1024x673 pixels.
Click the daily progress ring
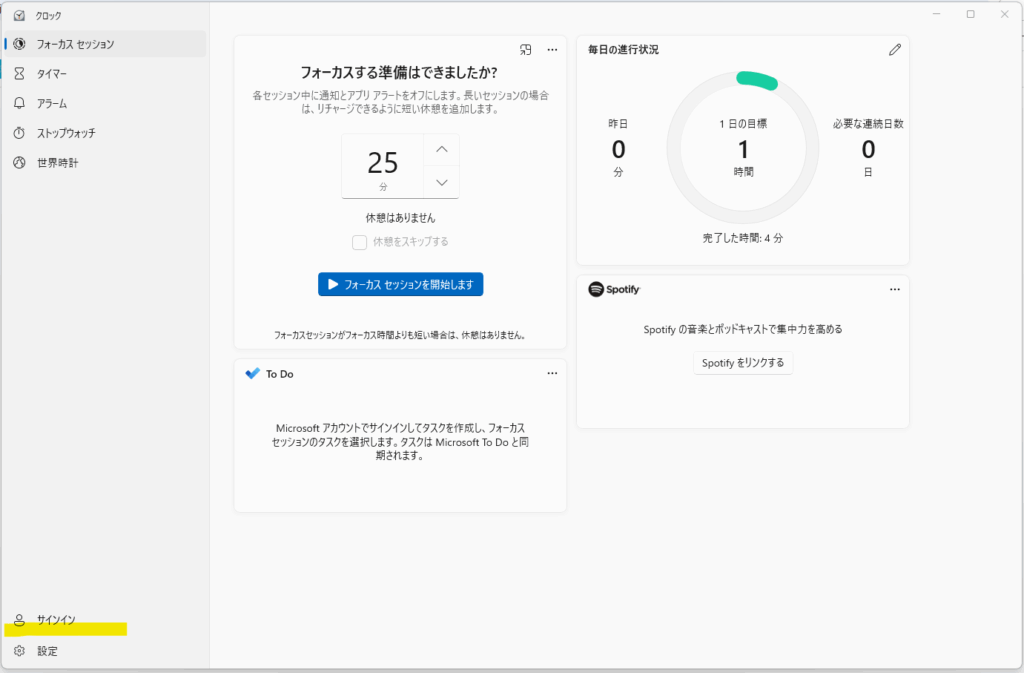pyautogui.click(x=743, y=149)
